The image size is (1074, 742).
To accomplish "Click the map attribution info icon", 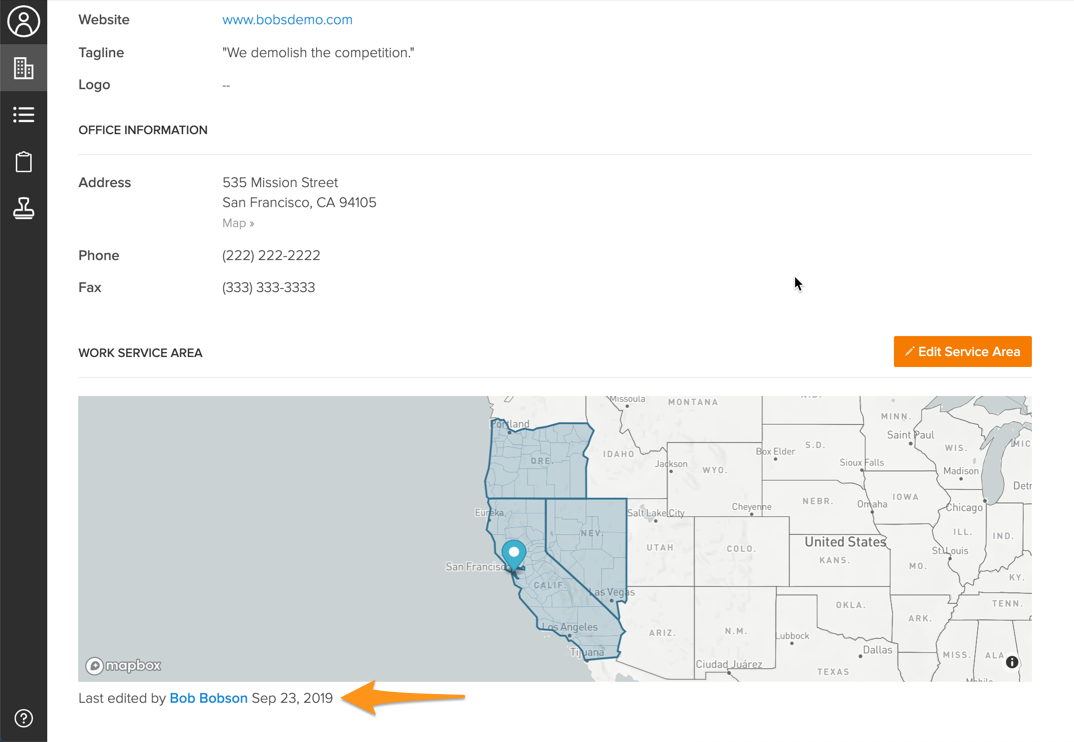I will tap(1012, 662).
